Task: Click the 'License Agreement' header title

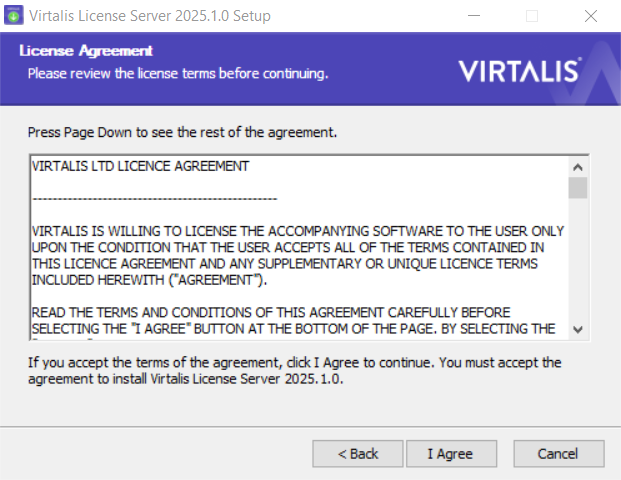Action: [x=86, y=51]
